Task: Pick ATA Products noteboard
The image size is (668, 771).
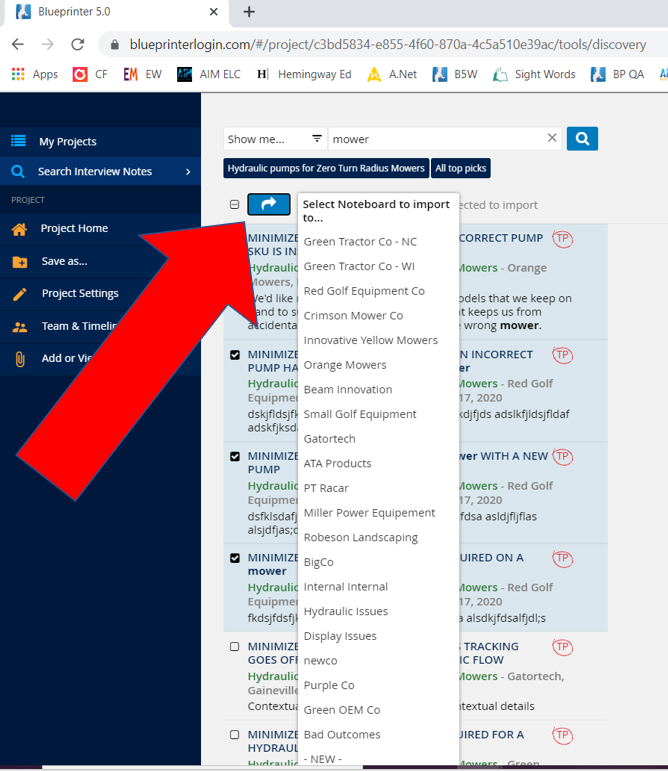Action: (x=338, y=463)
